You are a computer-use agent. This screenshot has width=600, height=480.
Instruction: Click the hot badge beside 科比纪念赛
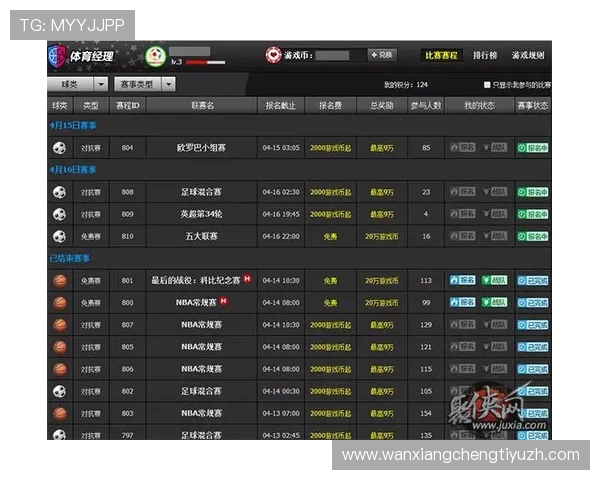(248, 279)
